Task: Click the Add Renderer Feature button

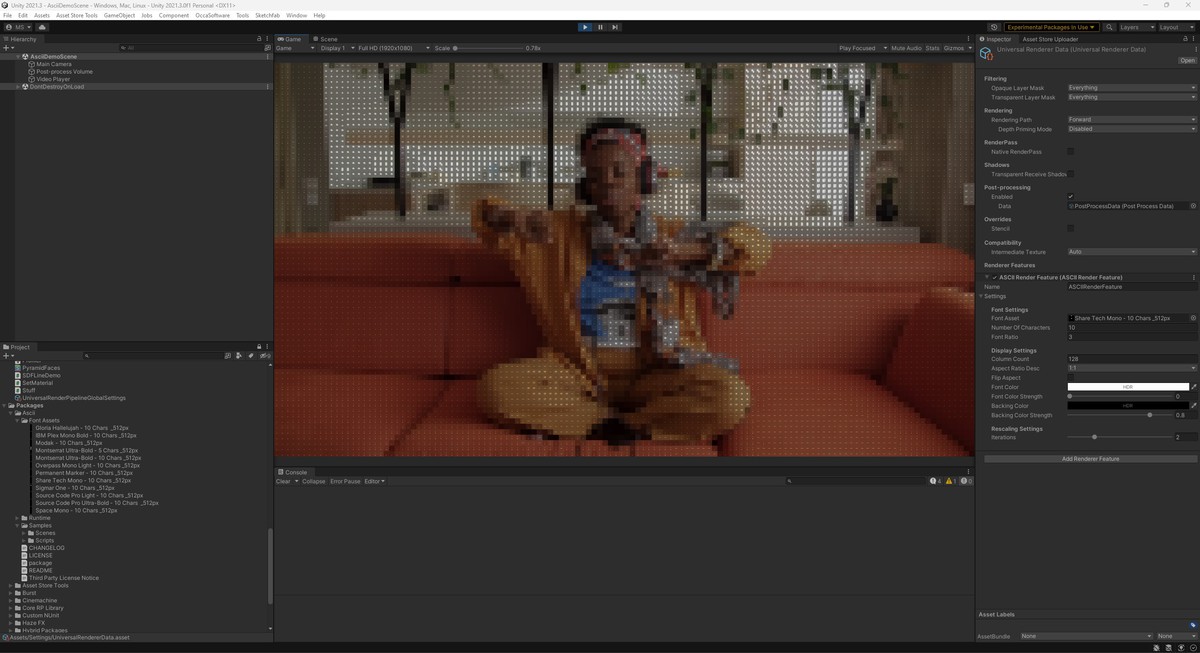Action: (1090, 459)
